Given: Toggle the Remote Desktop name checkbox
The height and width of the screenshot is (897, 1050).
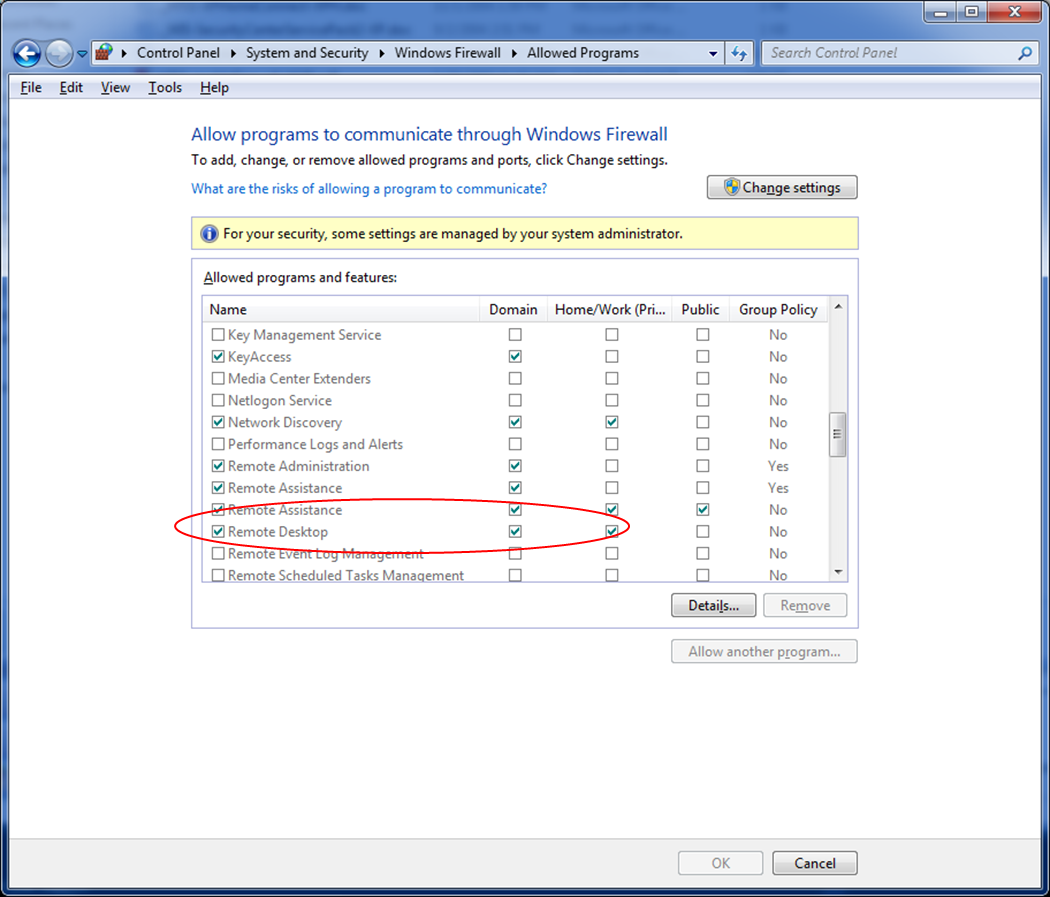Looking at the screenshot, I should coord(218,532).
